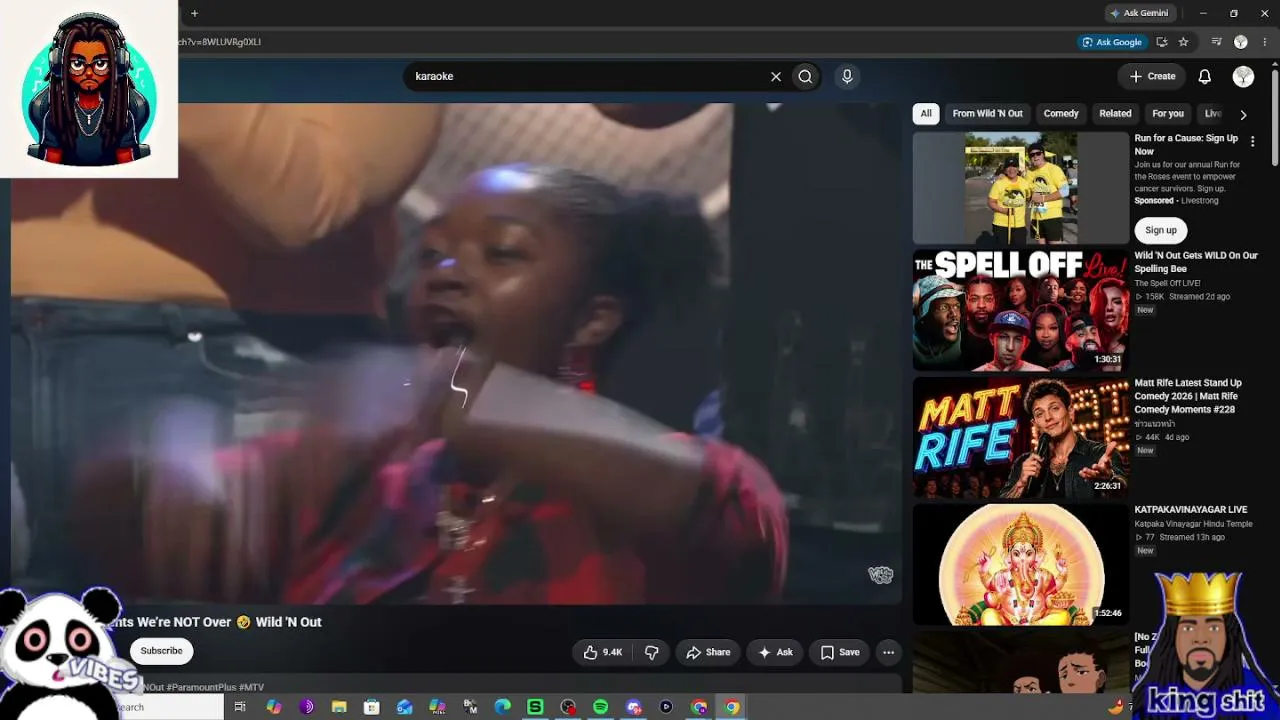1280x720 pixels.
Task: Click the Ask Google lens button
Action: click(1111, 42)
